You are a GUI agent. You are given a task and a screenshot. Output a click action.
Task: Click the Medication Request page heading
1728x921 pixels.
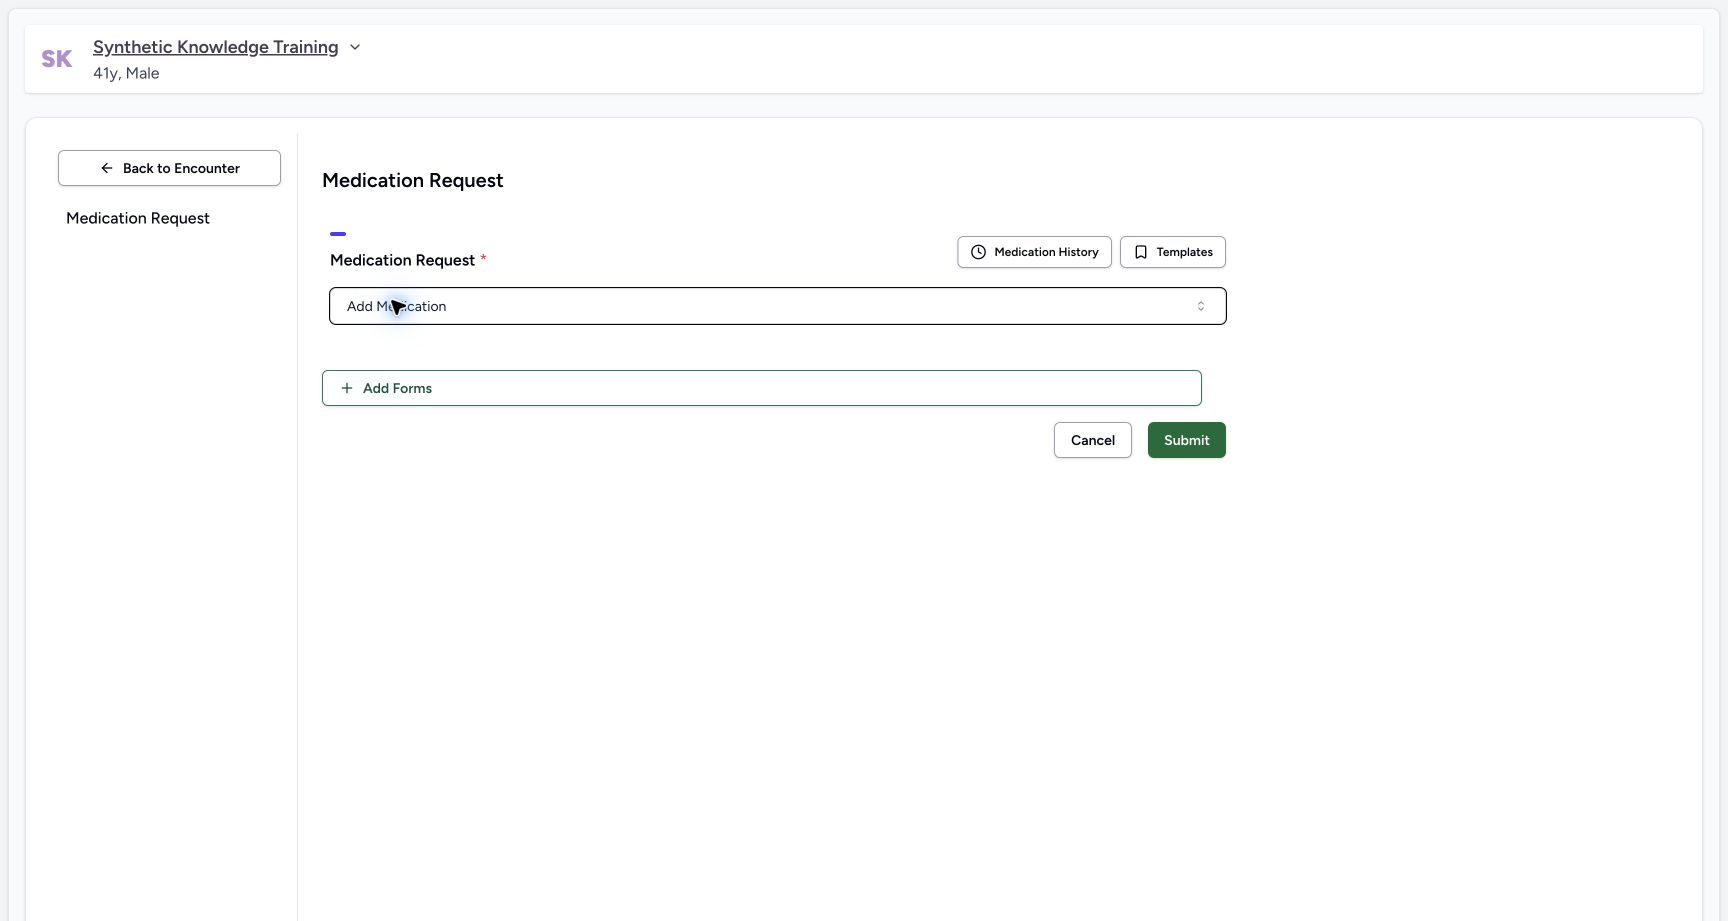[x=412, y=180]
